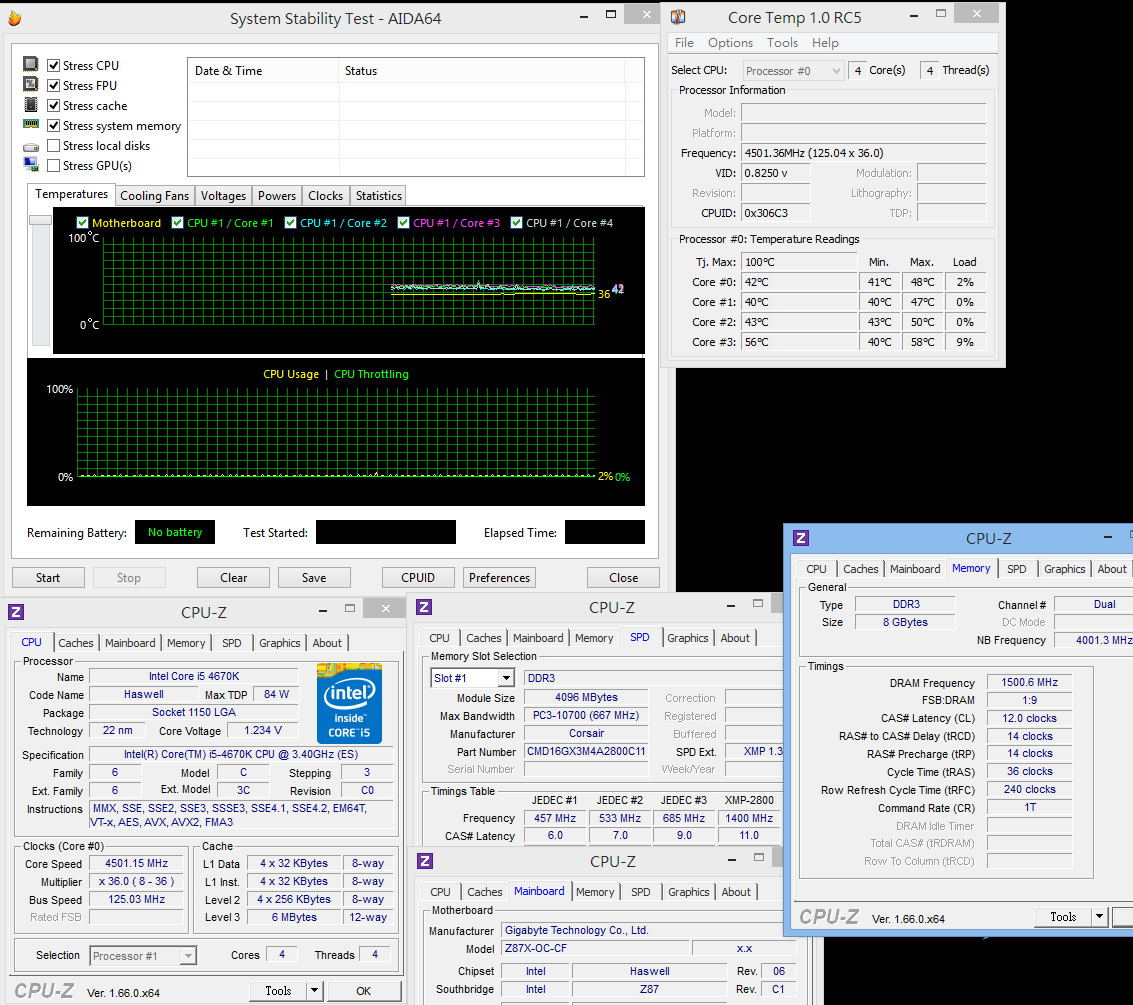
Task: Open the Options menu in Core Temp
Action: pos(730,43)
